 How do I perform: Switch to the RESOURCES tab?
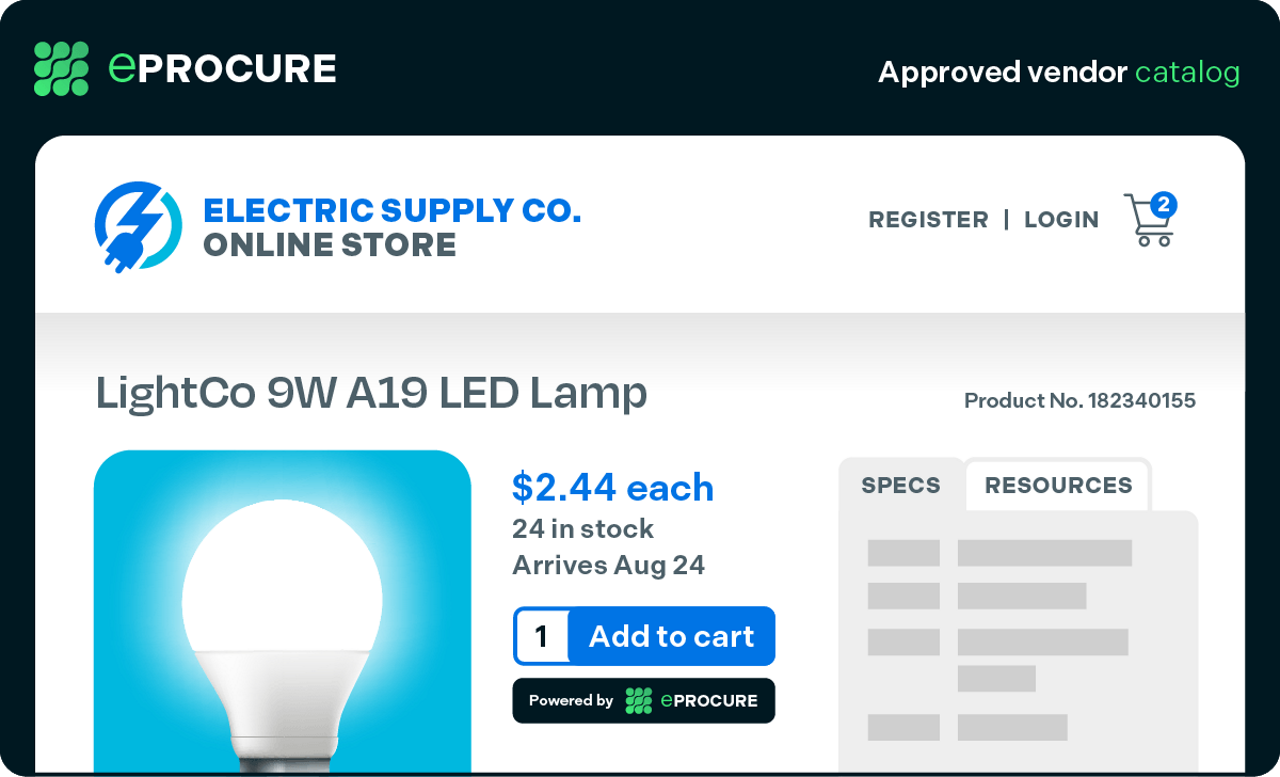(1058, 485)
